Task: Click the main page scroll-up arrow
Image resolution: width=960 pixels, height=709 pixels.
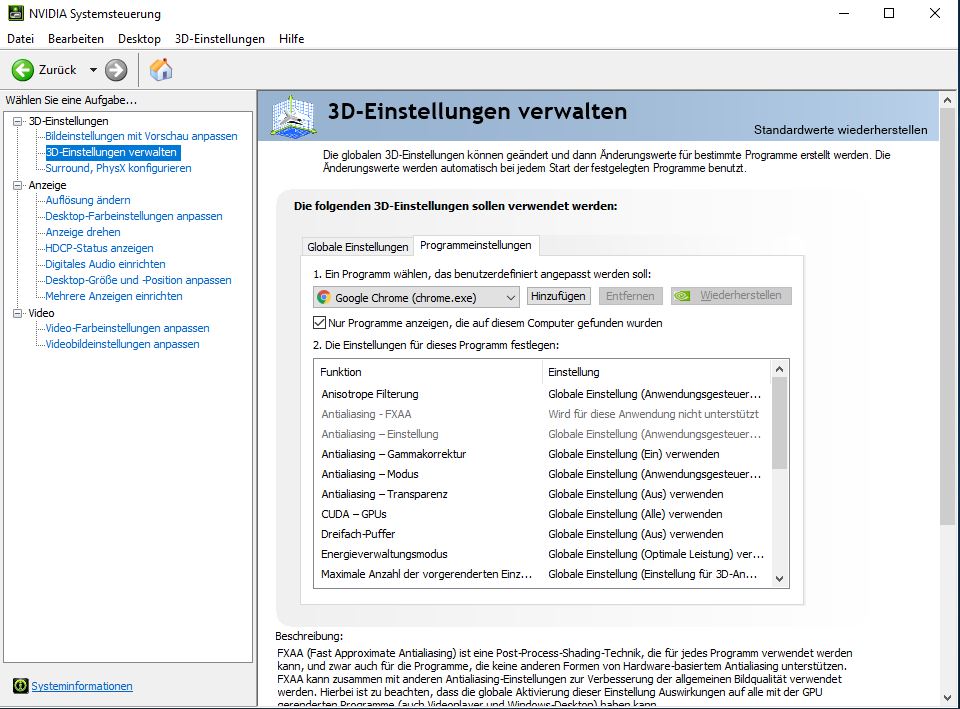Action: click(948, 100)
